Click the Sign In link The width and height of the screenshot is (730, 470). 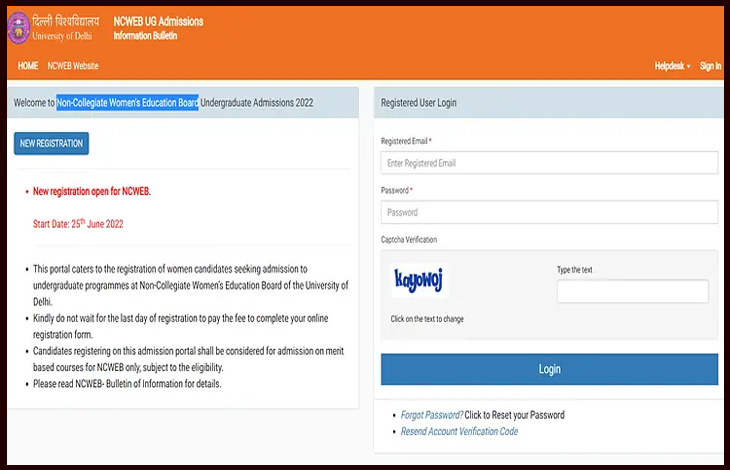[710, 66]
